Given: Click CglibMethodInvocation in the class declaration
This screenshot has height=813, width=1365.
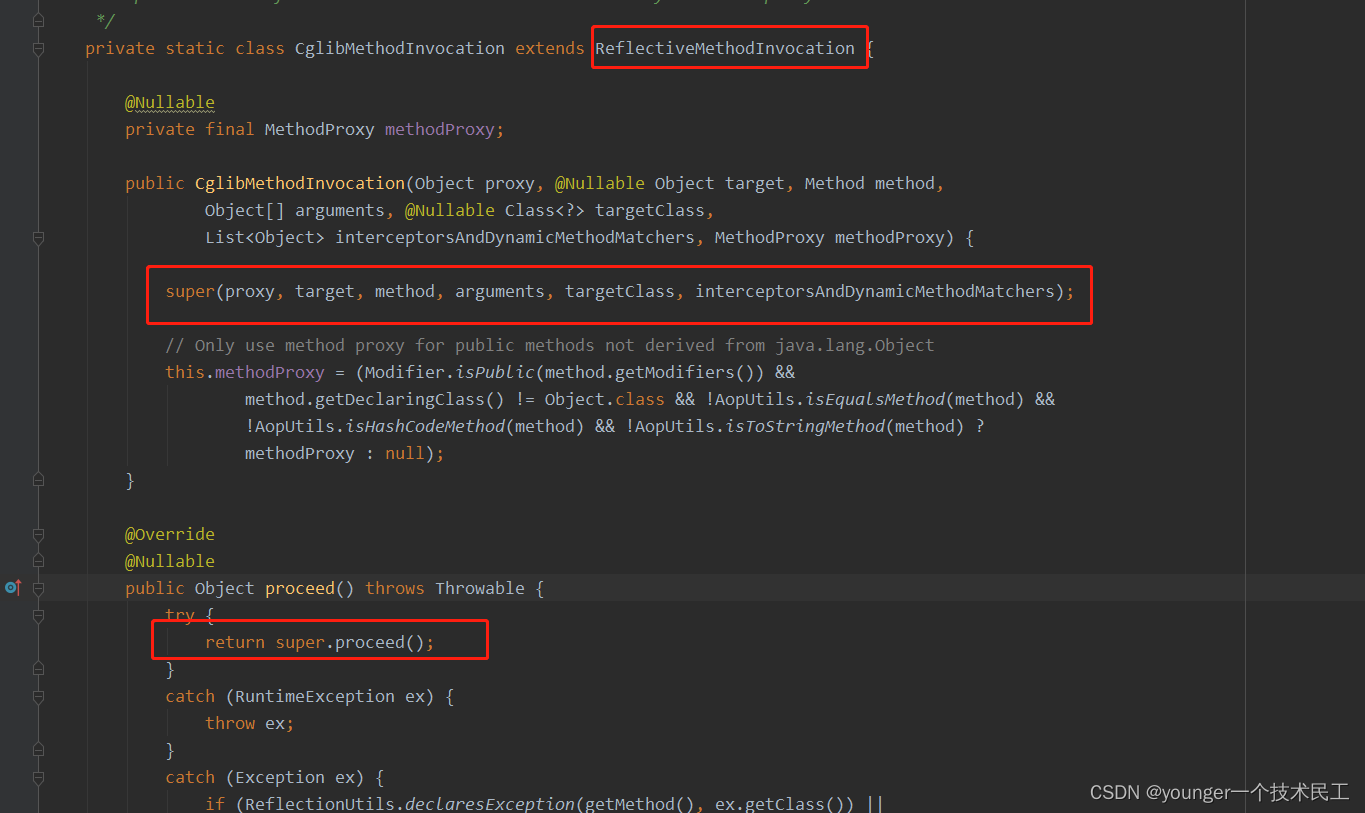Looking at the screenshot, I should [x=400, y=48].
